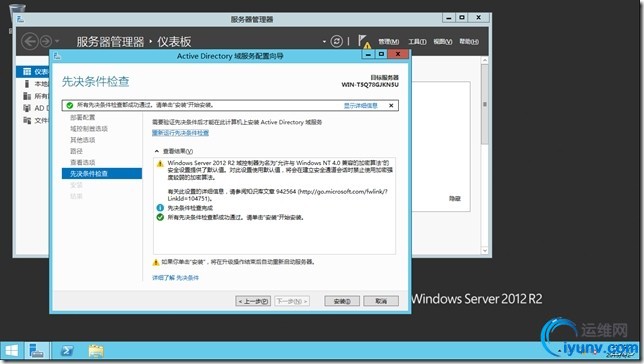Click the green check icon in results list

coord(160,217)
